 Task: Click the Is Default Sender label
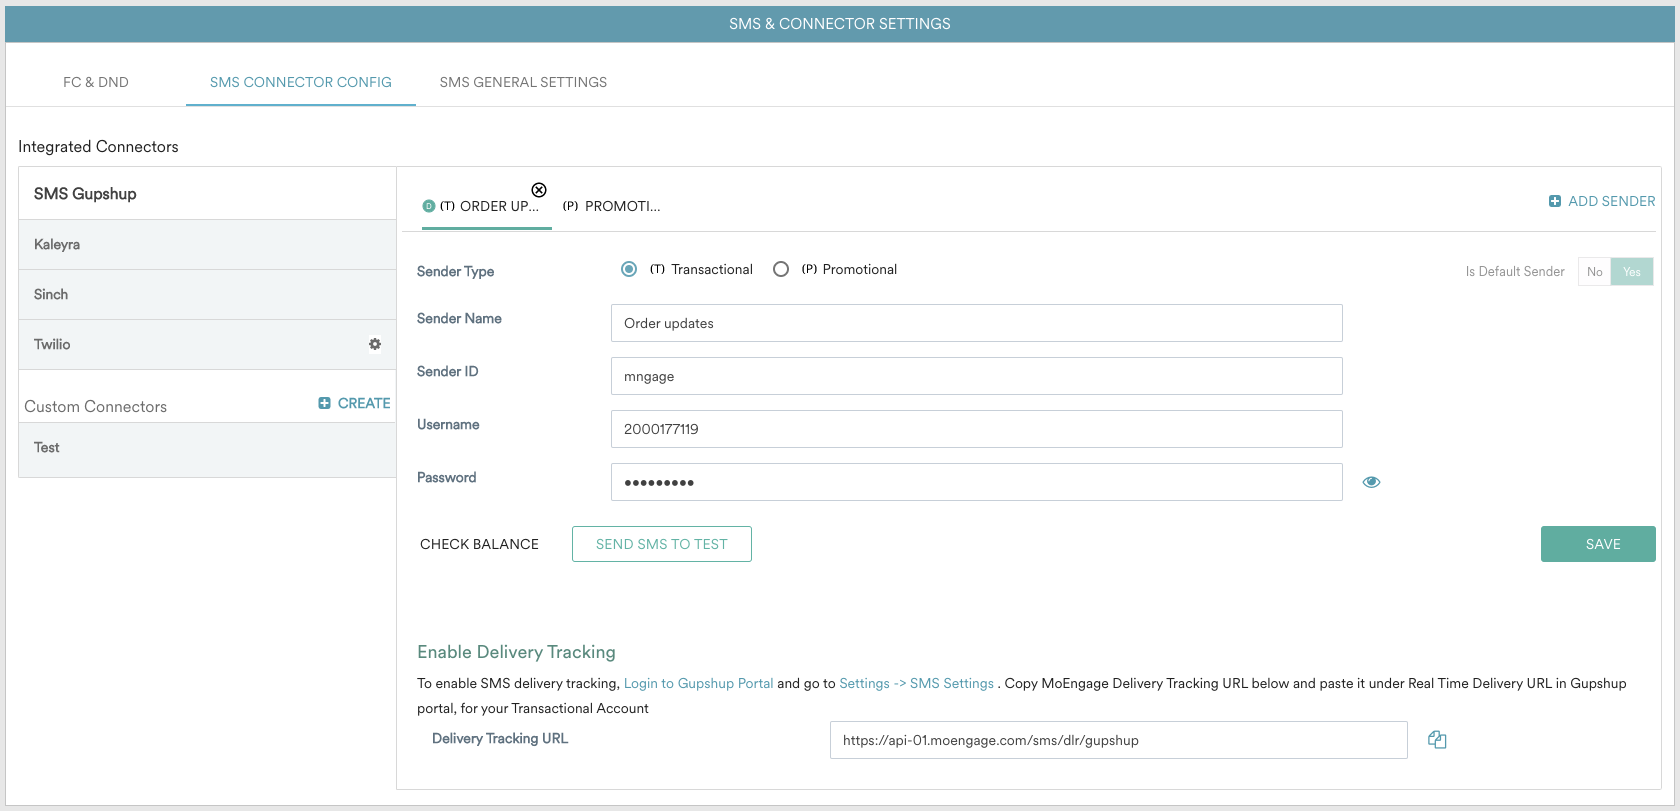pyautogui.click(x=1515, y=271)
